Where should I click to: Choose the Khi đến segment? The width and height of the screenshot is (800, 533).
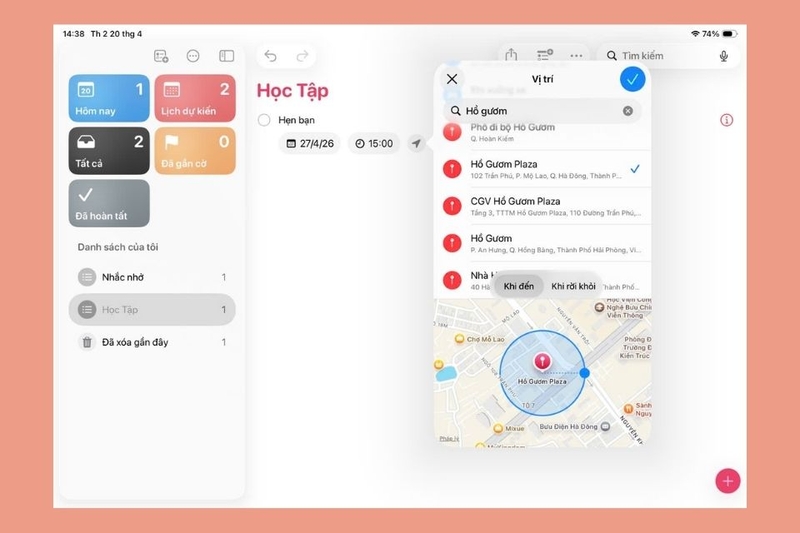coord(518,286)
